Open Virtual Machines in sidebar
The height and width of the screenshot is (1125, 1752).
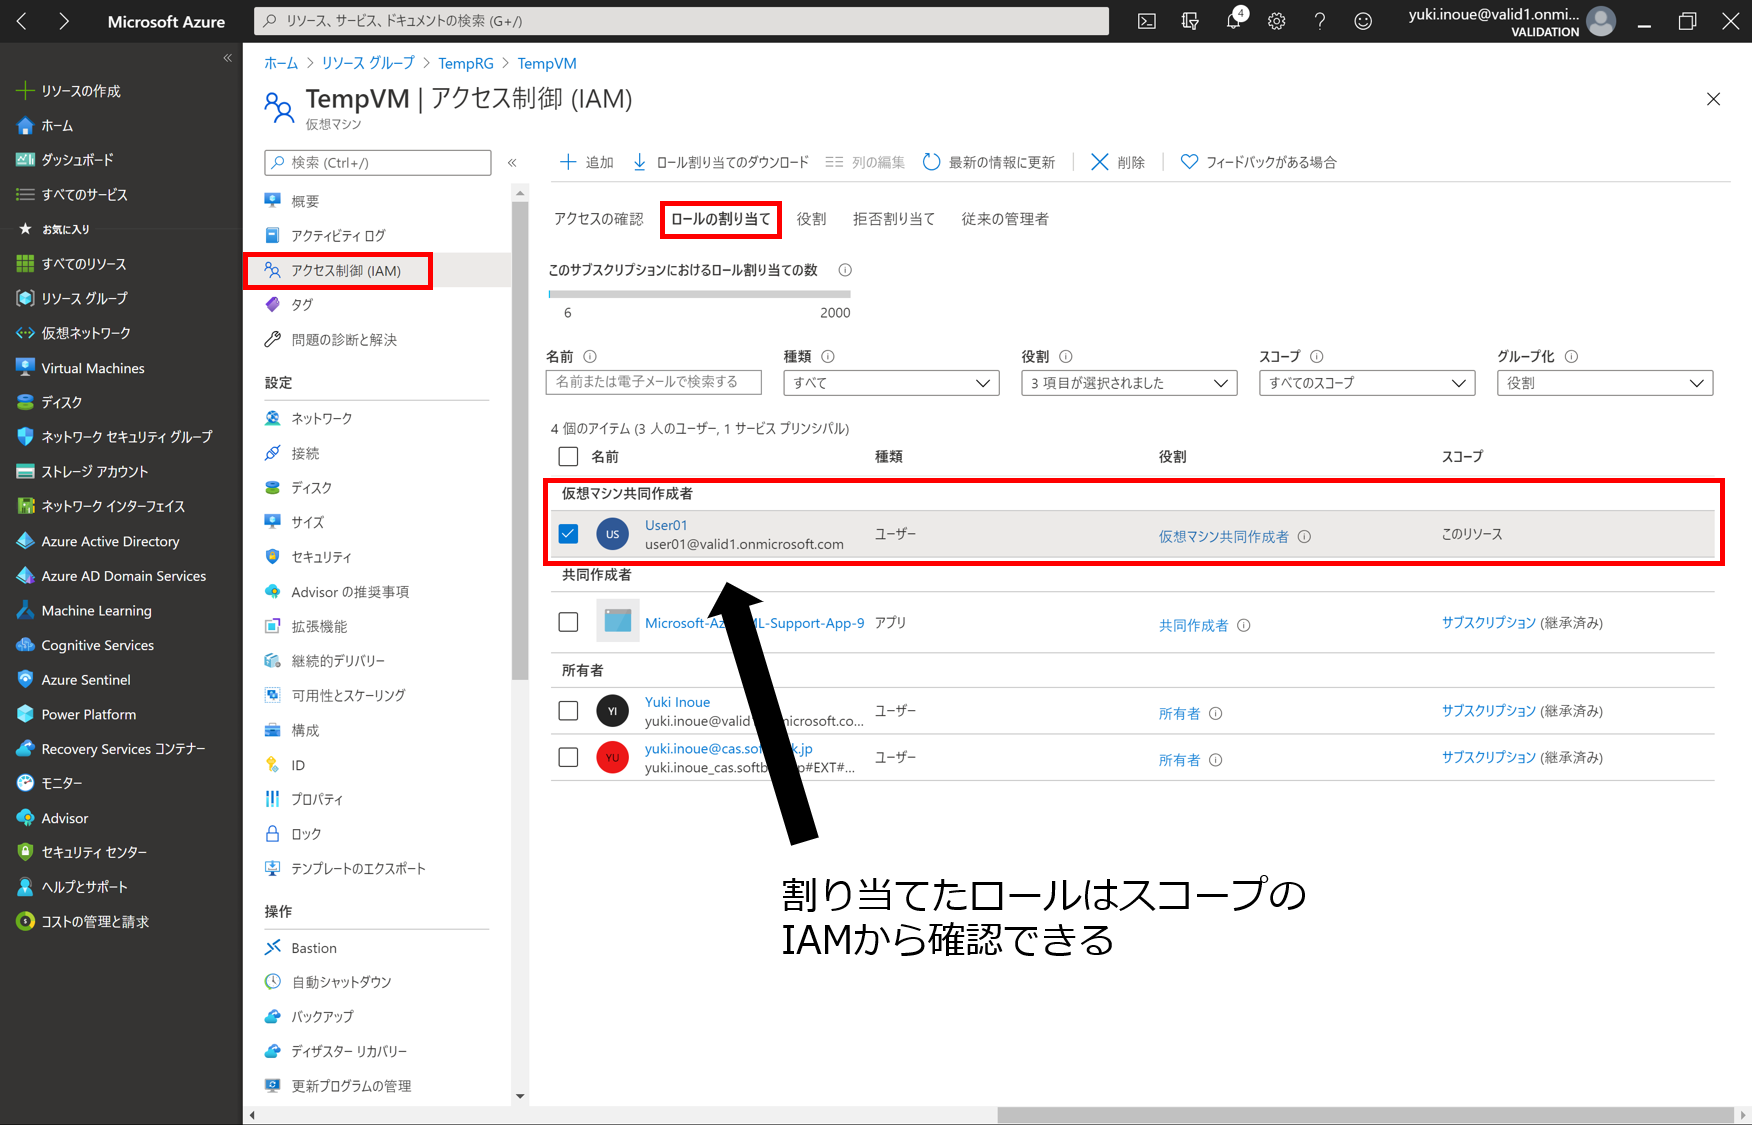pyautogui.click(x=92, y=368)
